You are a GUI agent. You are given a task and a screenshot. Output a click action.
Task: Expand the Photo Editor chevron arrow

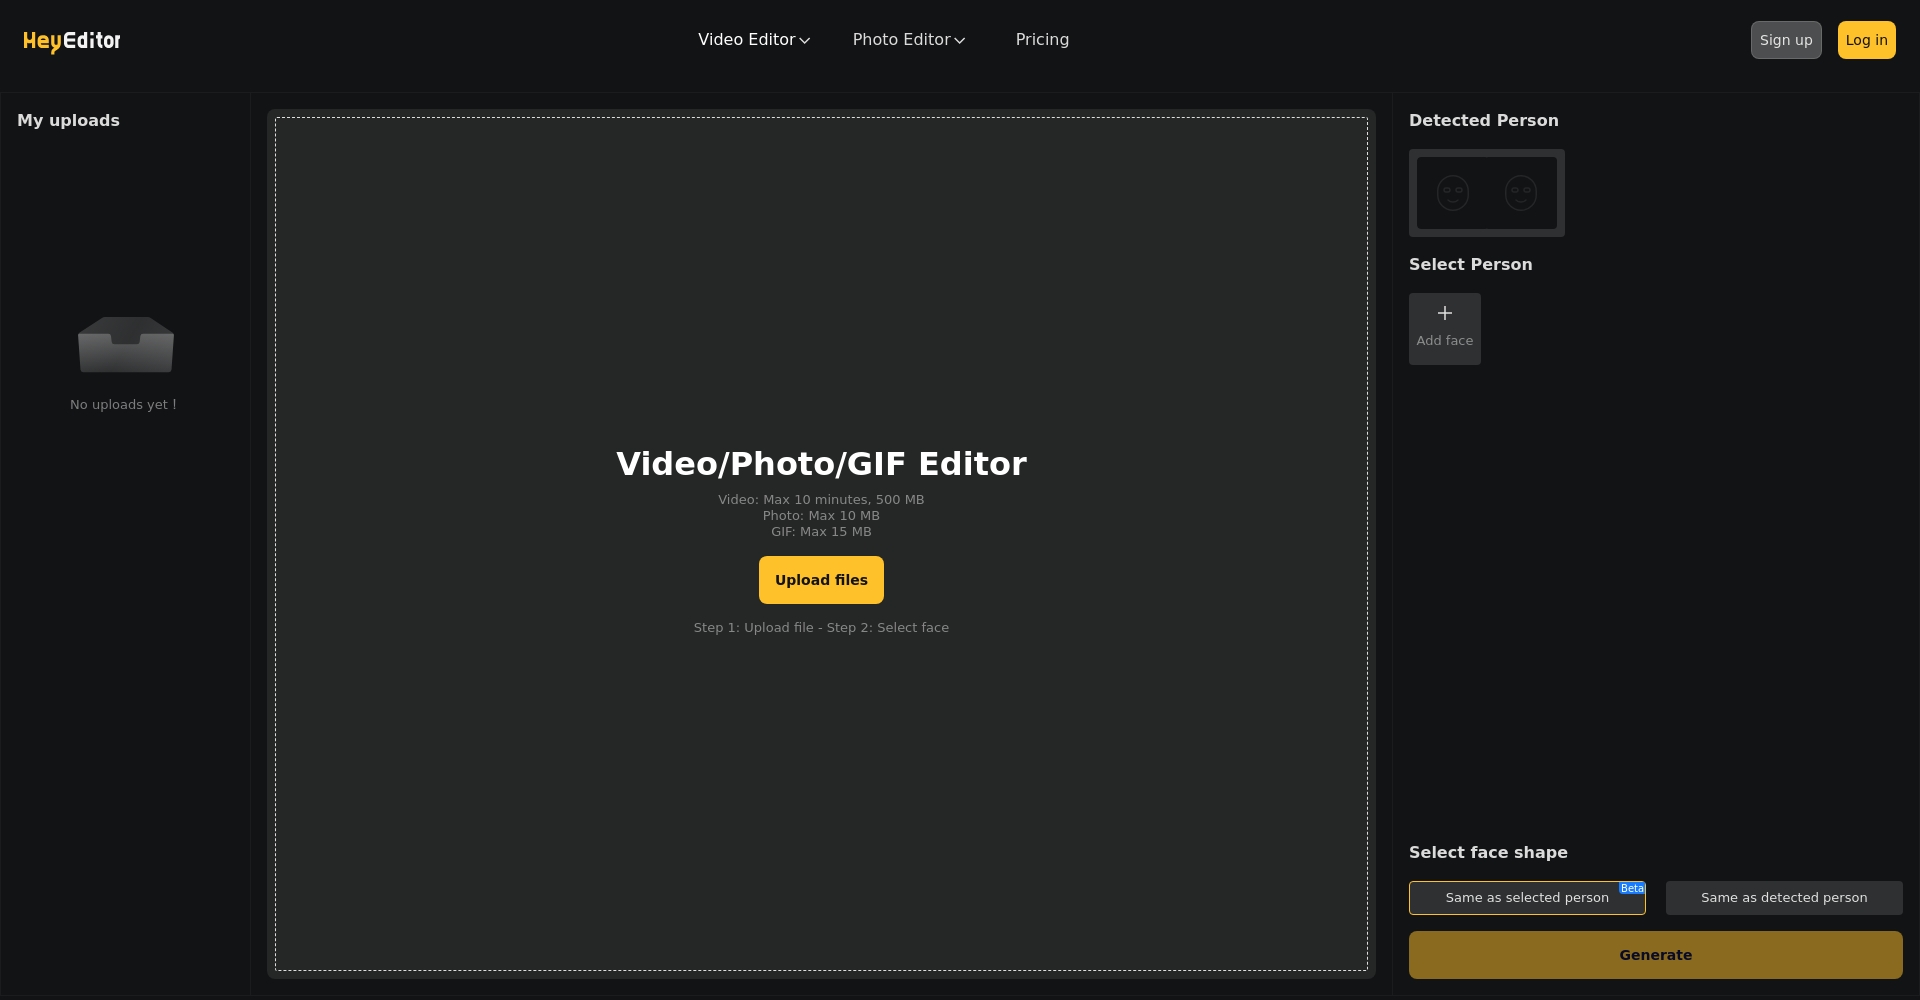click(960, 41)
